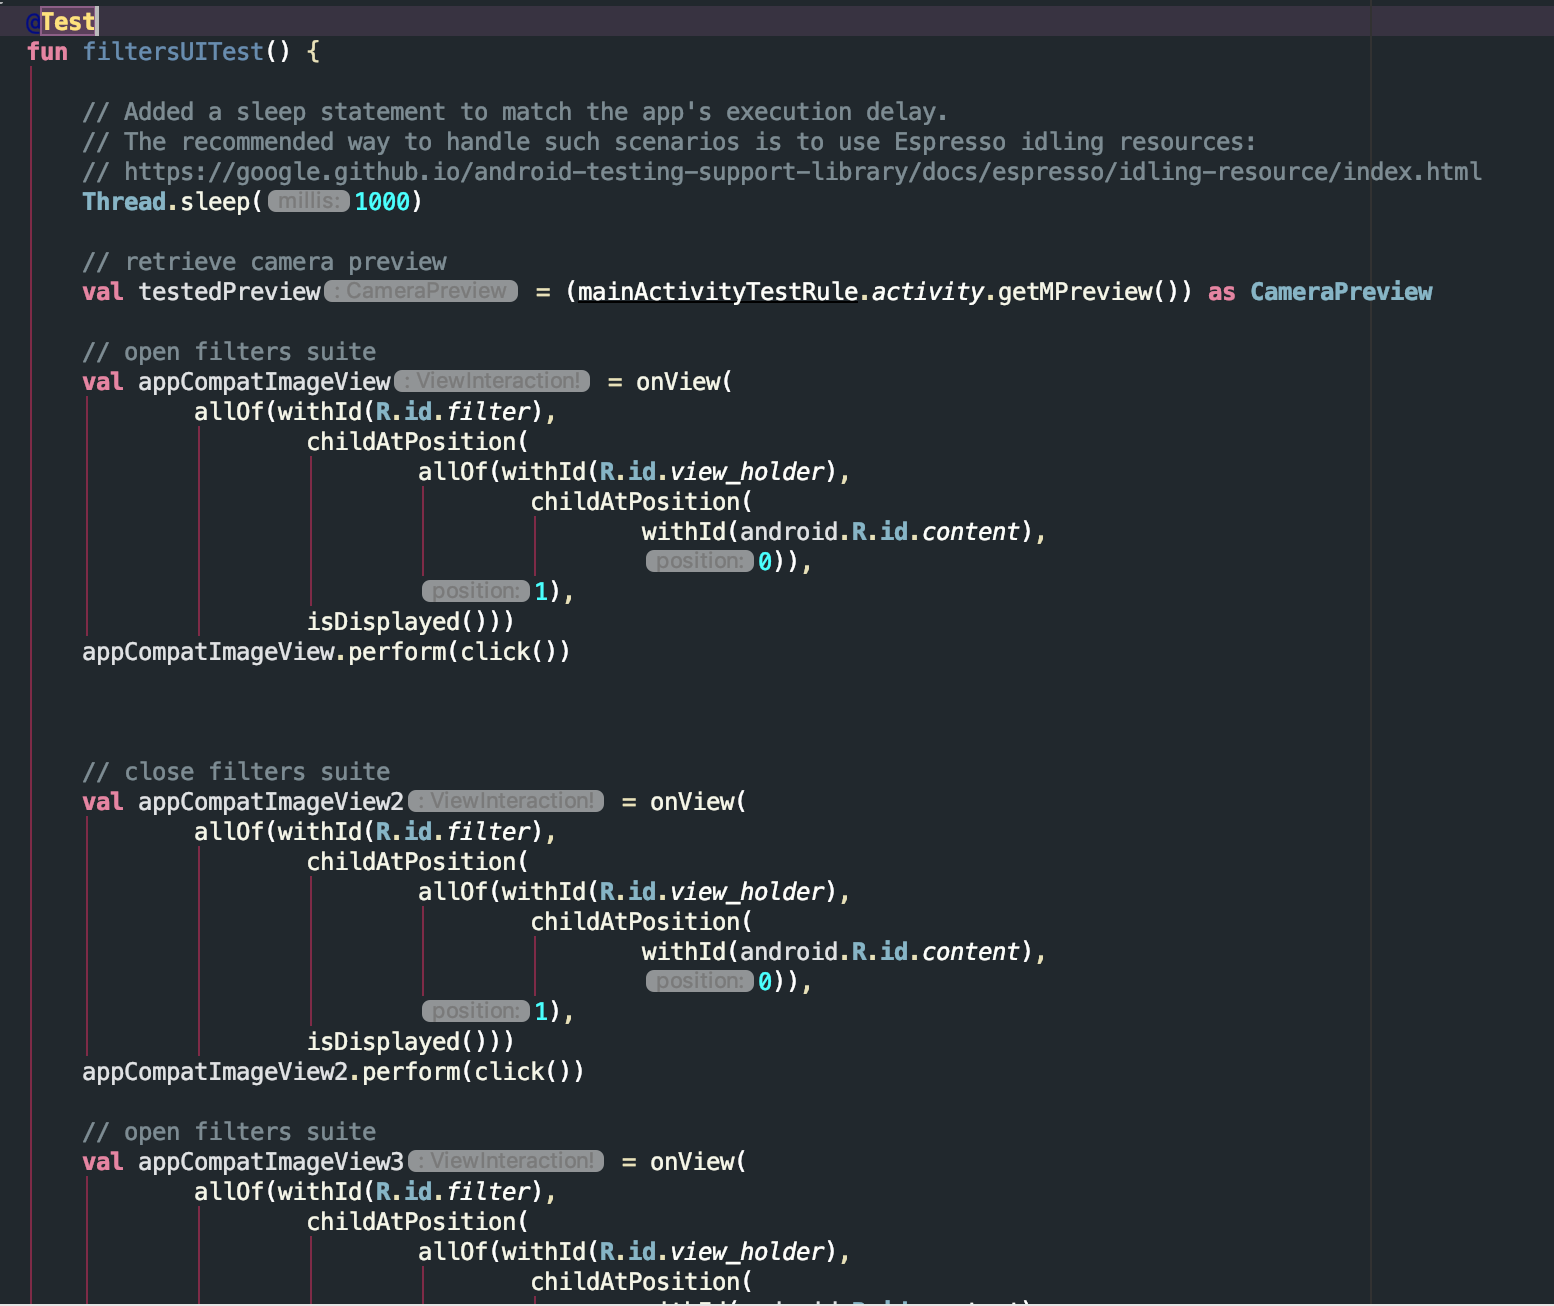1554x1306 pixels.
Task: Click the ViewInteraction! hint after appCompatImageView3
Action: click(506, 1161)
